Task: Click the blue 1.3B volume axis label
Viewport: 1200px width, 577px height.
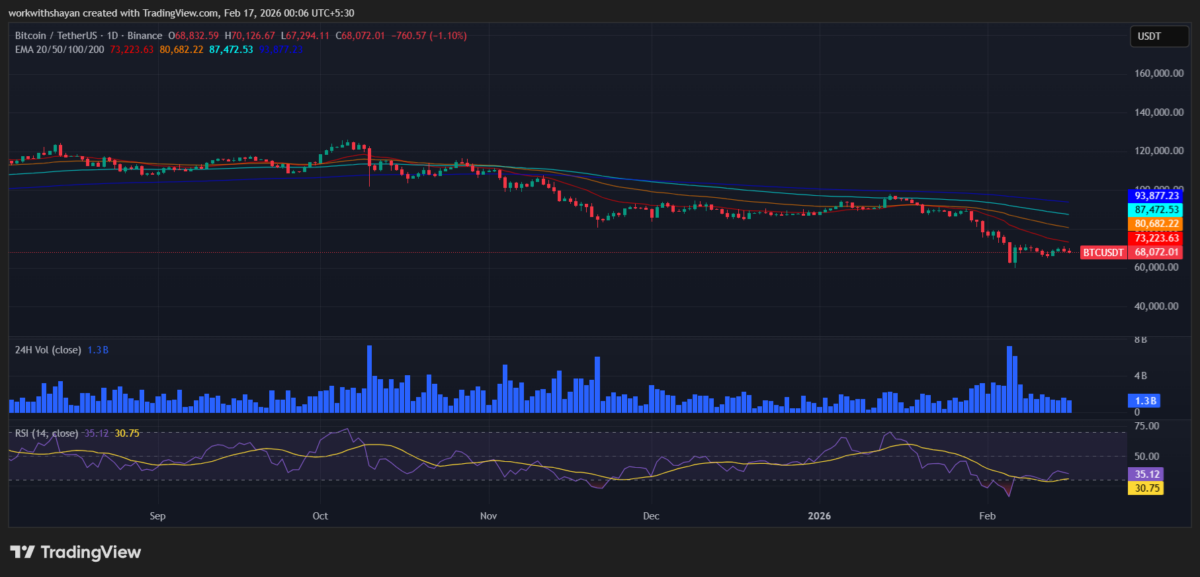Action: (x=1146, y=400)
